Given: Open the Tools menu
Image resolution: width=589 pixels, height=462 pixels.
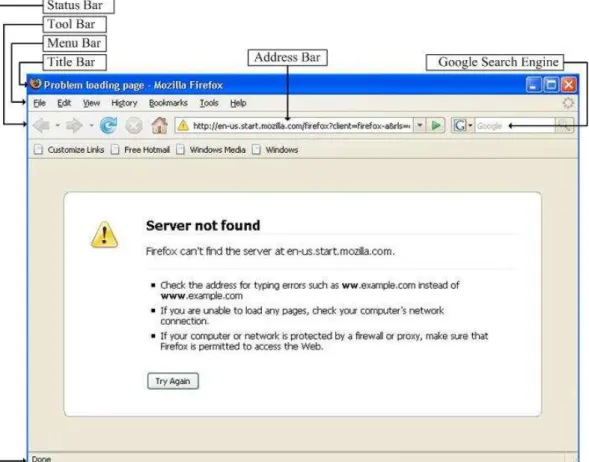Looking at the screenshot, I should 209,103.
